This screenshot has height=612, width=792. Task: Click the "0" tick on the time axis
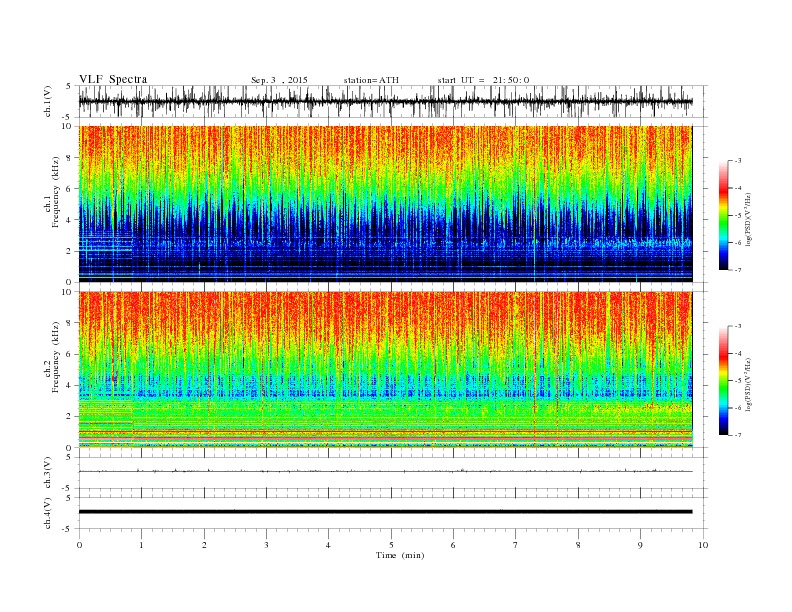(x=79, y=545)
